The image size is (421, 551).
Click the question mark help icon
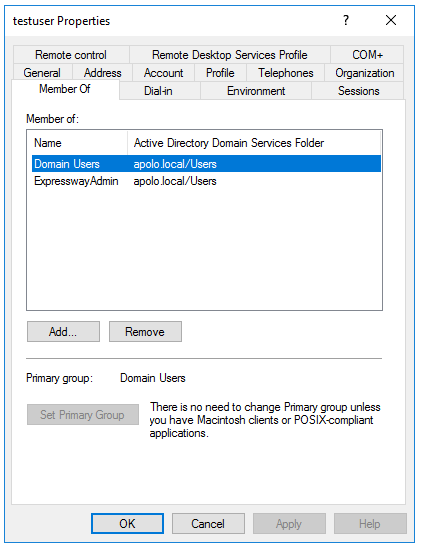tap(346, 20)
